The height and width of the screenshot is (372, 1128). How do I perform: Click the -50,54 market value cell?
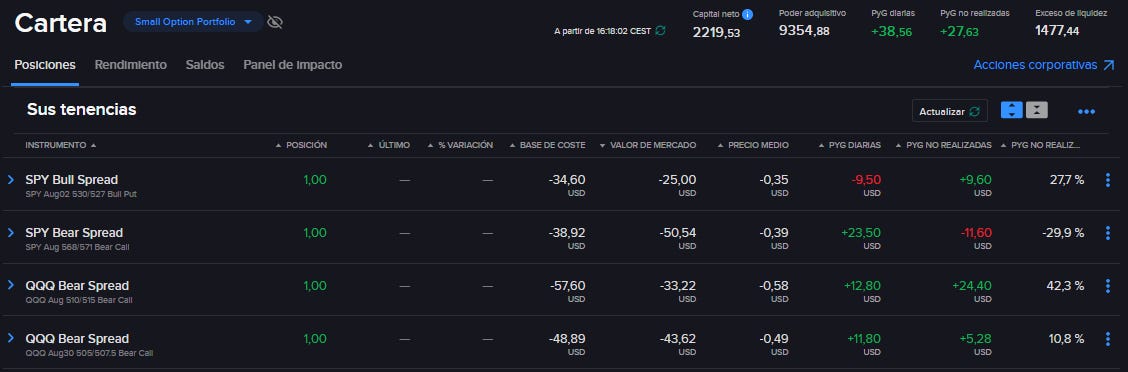coord(677,232)
